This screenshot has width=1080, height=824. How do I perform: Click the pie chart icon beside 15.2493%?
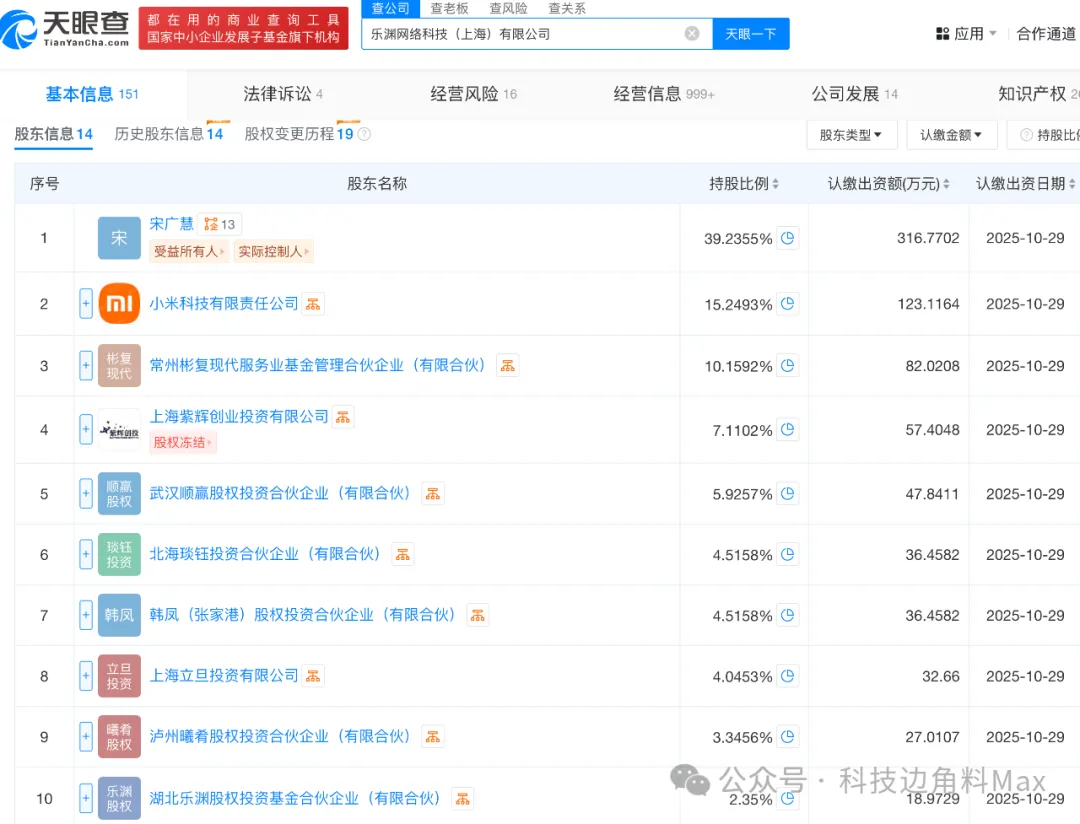(x=788, y=304)
